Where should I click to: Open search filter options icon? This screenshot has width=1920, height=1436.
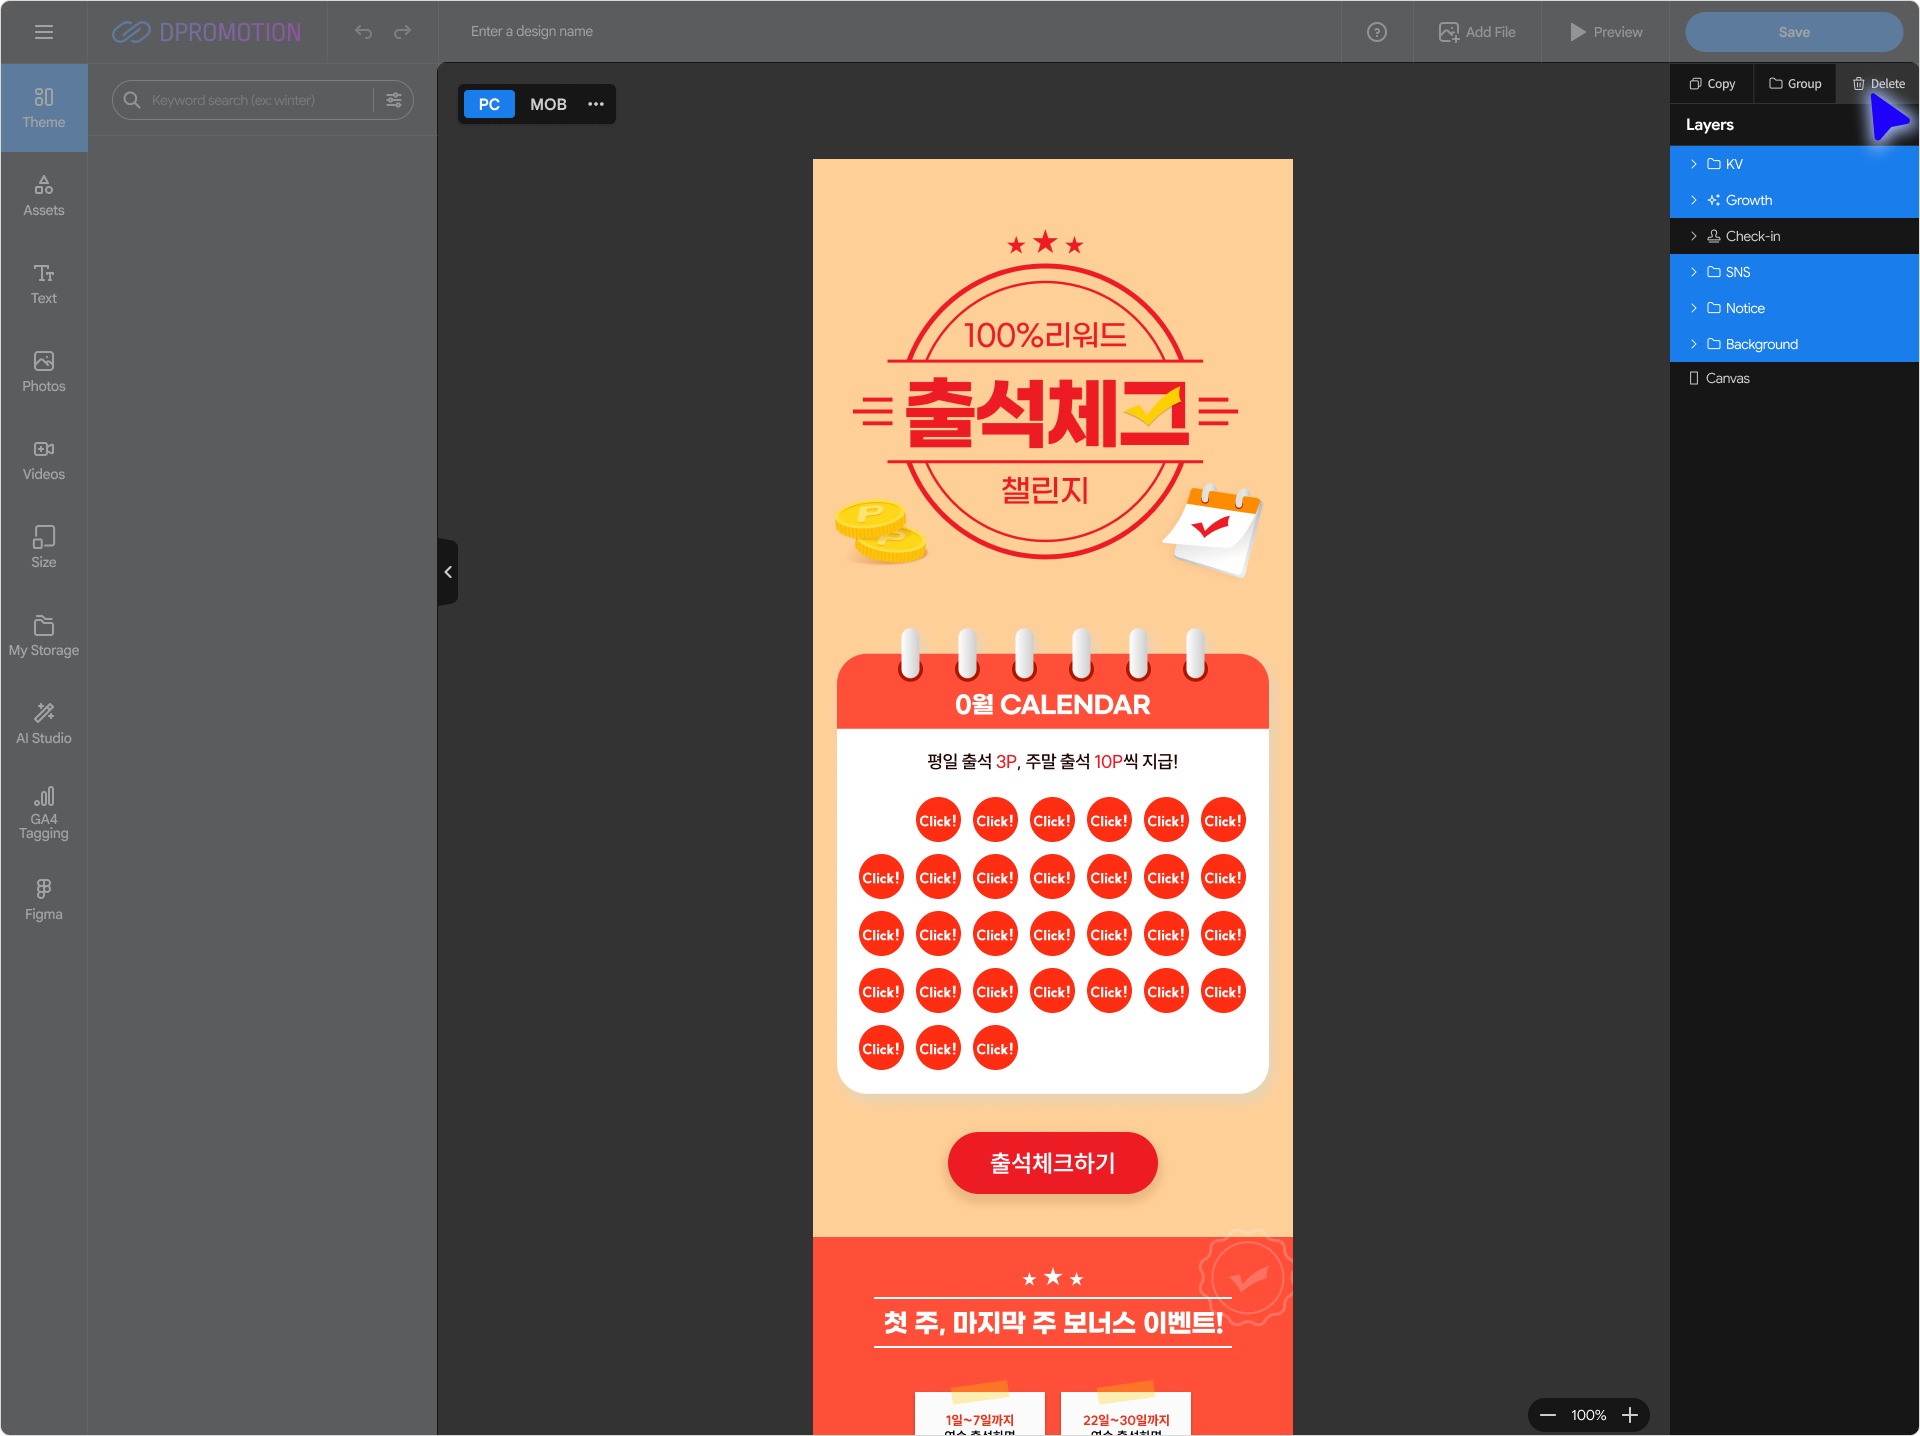click(394, 100)
